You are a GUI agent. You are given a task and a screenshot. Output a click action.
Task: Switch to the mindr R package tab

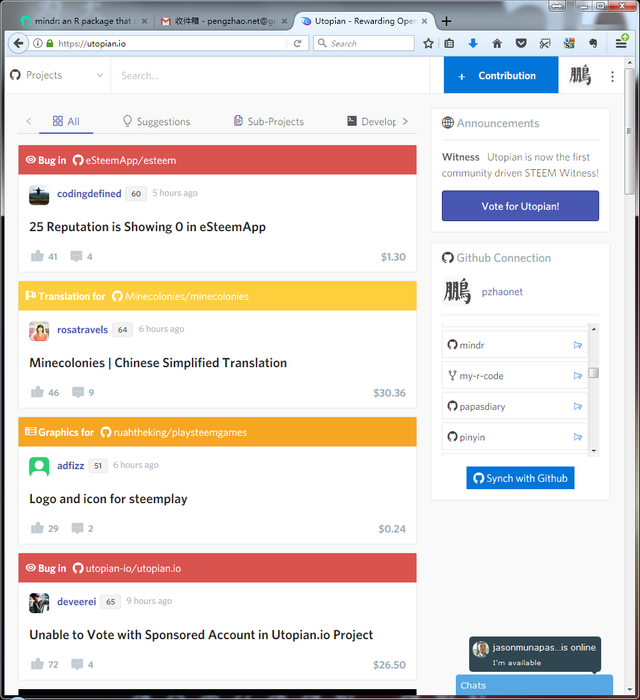pyautogui.click(x=83, y=21)
